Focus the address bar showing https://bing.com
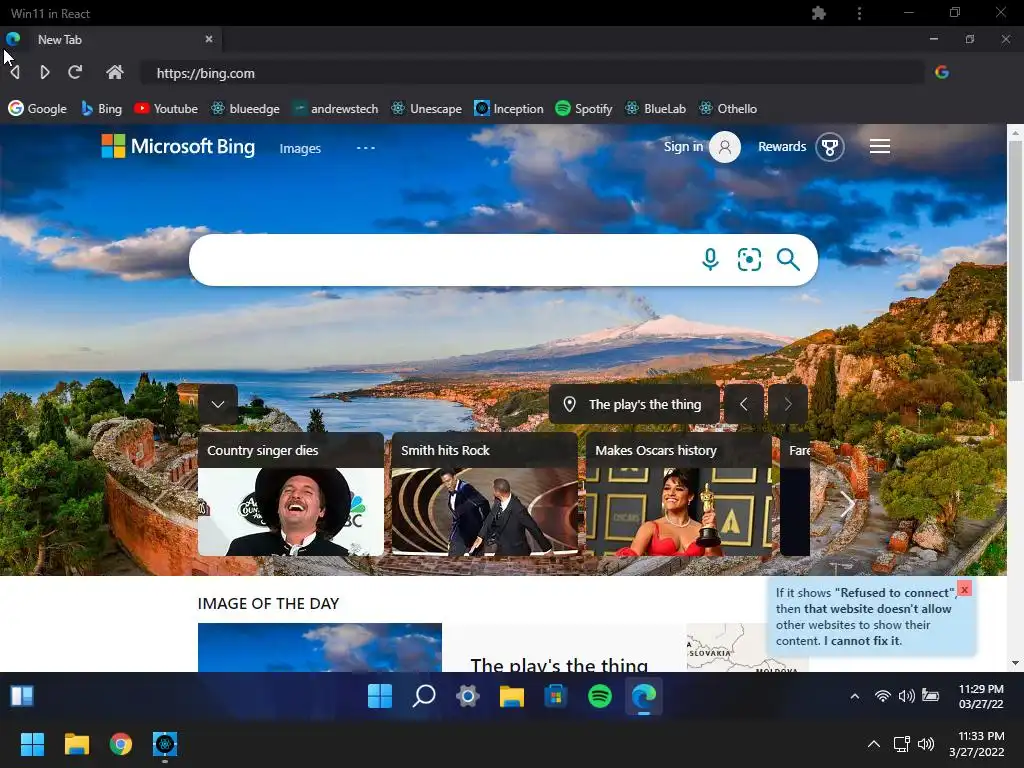Screen dimensions: 1024x768 [x=532, y=73]
